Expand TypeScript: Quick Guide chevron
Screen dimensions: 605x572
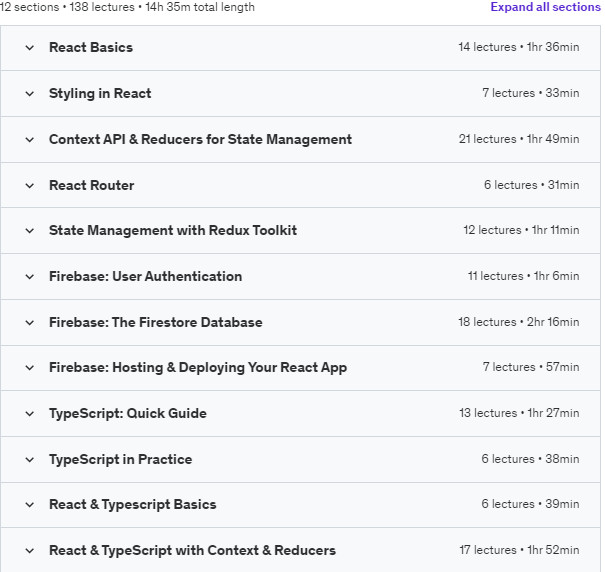[x=30, y=414]
